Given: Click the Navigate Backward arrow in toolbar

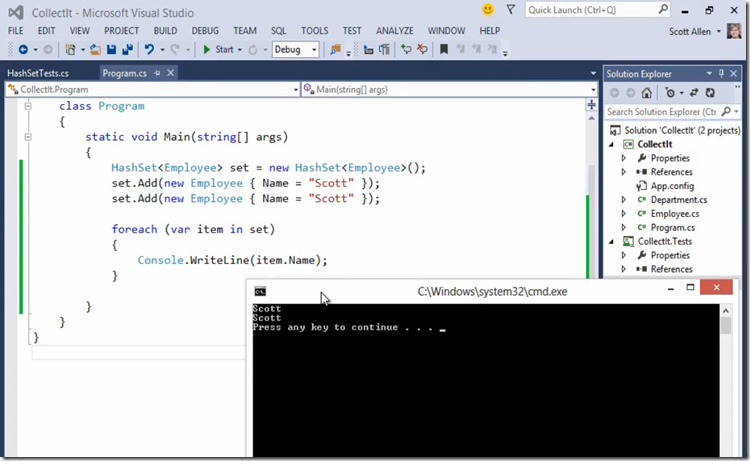Looking at the screenshot, I should (23, 49).
